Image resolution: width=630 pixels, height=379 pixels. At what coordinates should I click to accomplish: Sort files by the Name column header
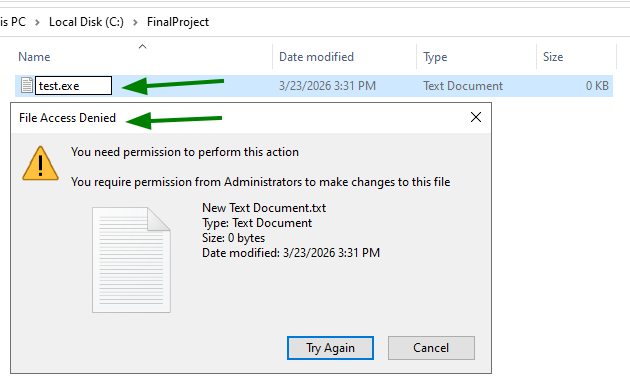pos(34,57)
